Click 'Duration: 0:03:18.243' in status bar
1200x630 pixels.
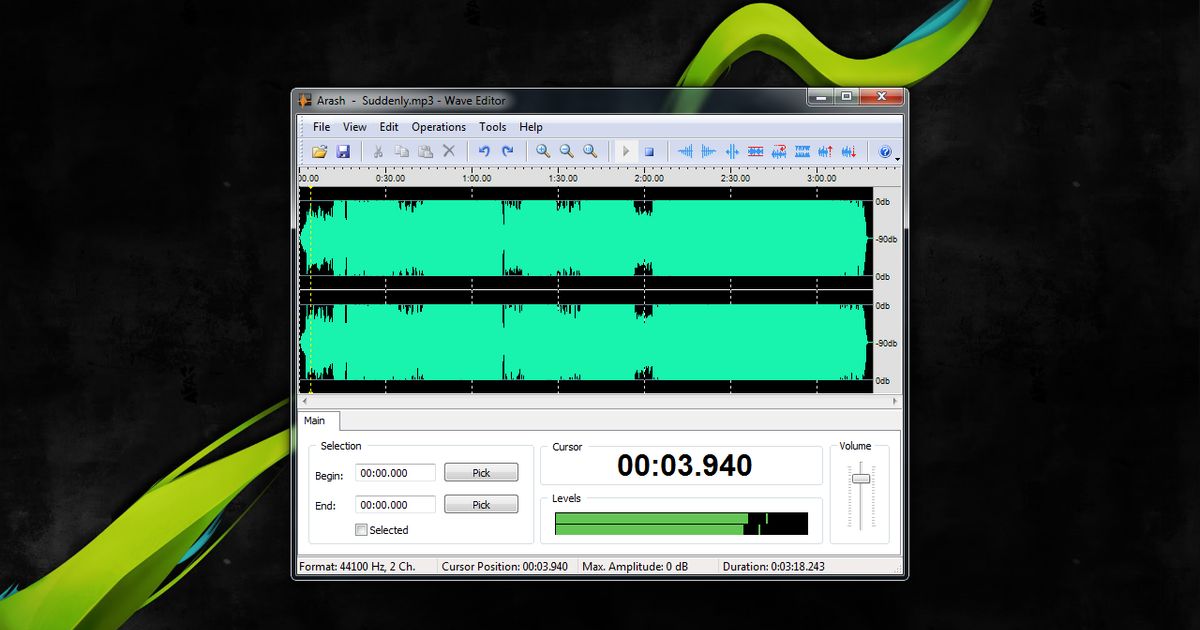point(774,566)
